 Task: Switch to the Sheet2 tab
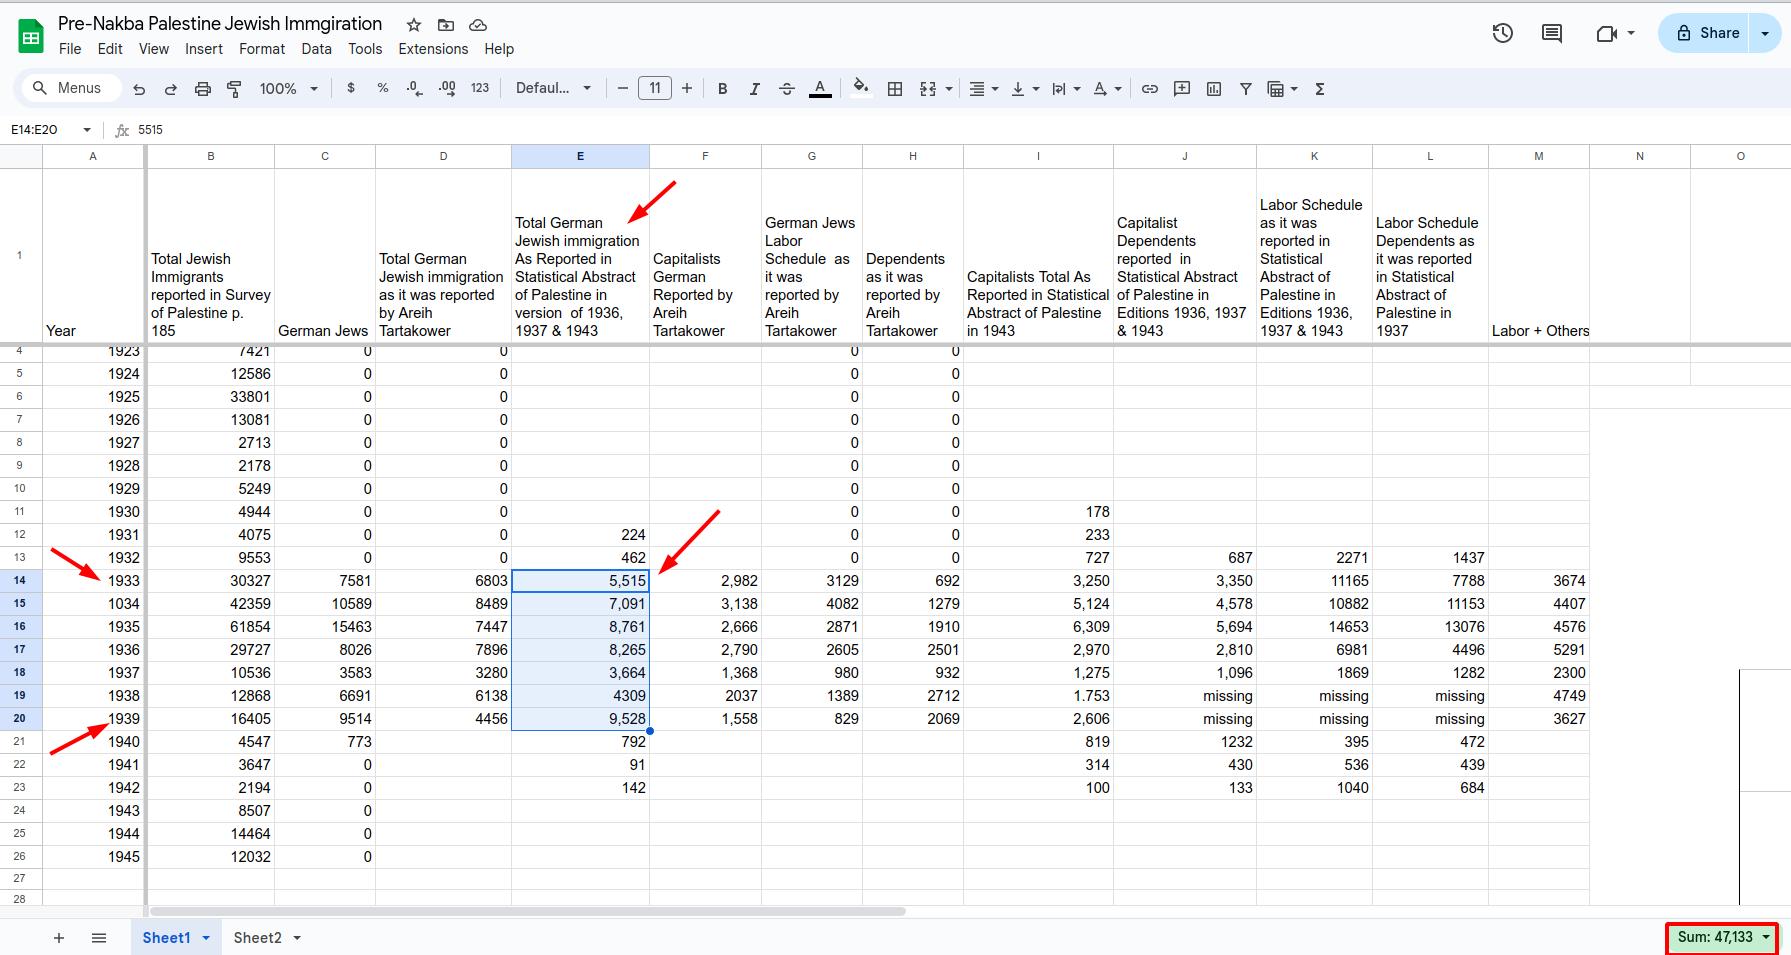click(257, 938)
